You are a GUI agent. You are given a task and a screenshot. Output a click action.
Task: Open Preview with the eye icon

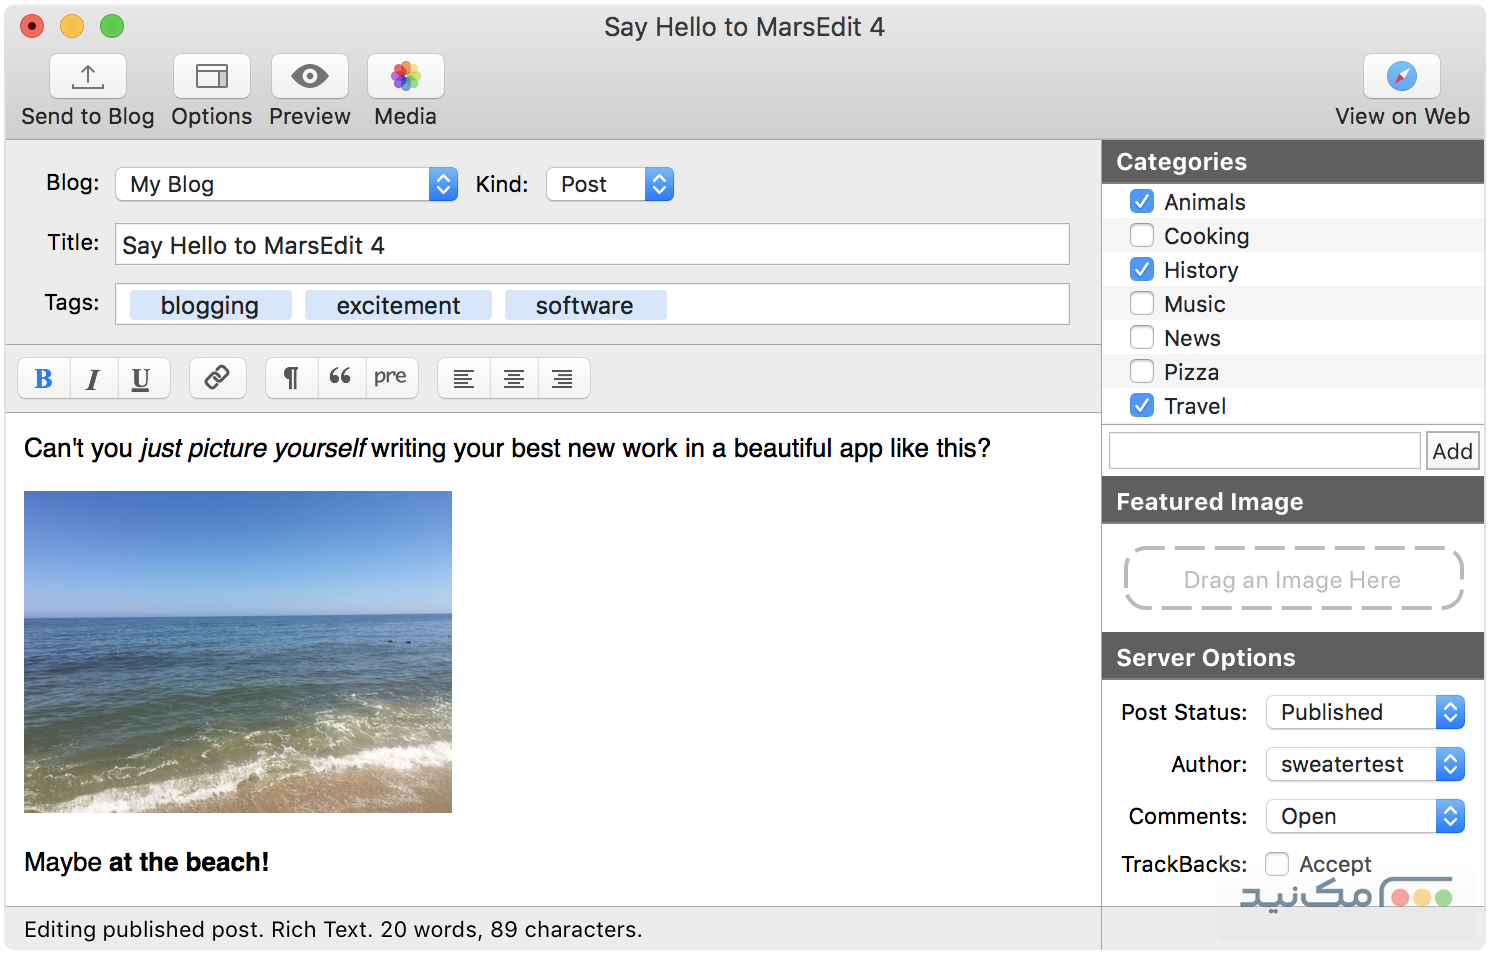(x=309, y=77)
